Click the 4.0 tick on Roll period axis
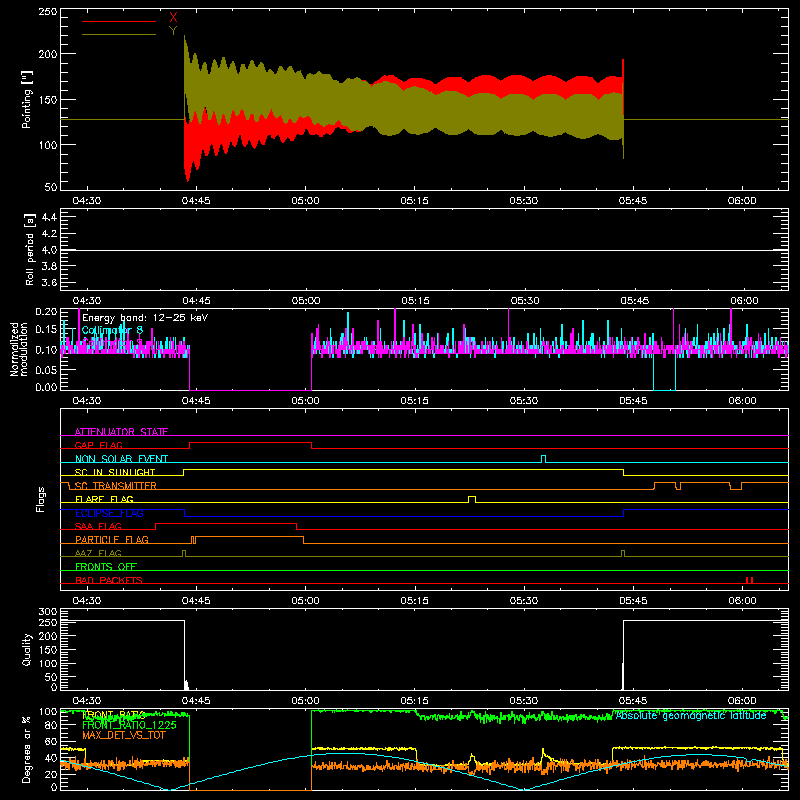The image size is (800, 800). (49, 250)
